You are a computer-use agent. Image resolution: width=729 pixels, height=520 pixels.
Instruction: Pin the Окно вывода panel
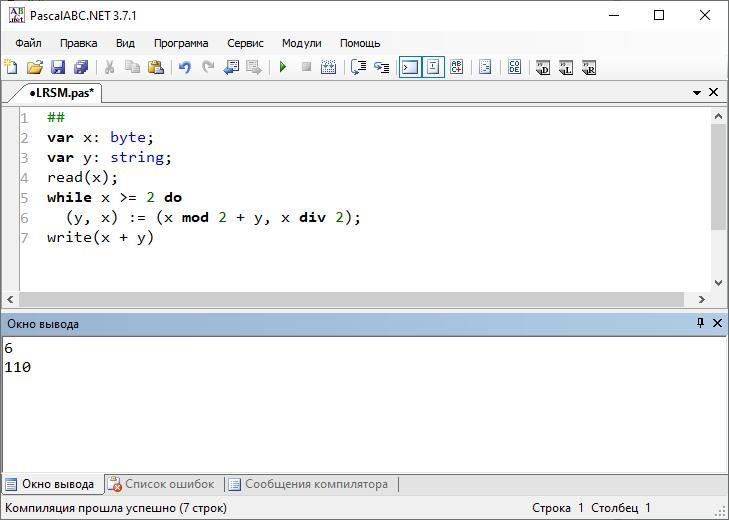[700, 323]
